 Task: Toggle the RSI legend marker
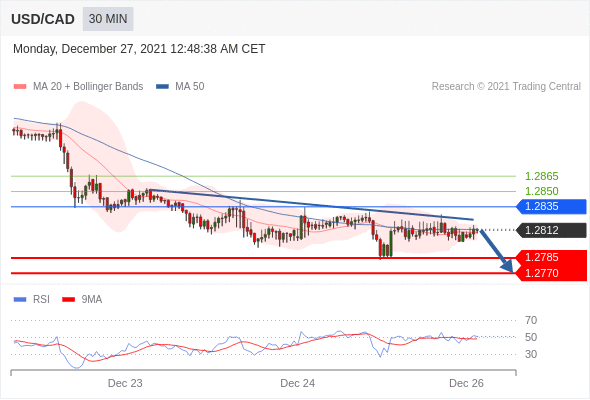point(20,300)
